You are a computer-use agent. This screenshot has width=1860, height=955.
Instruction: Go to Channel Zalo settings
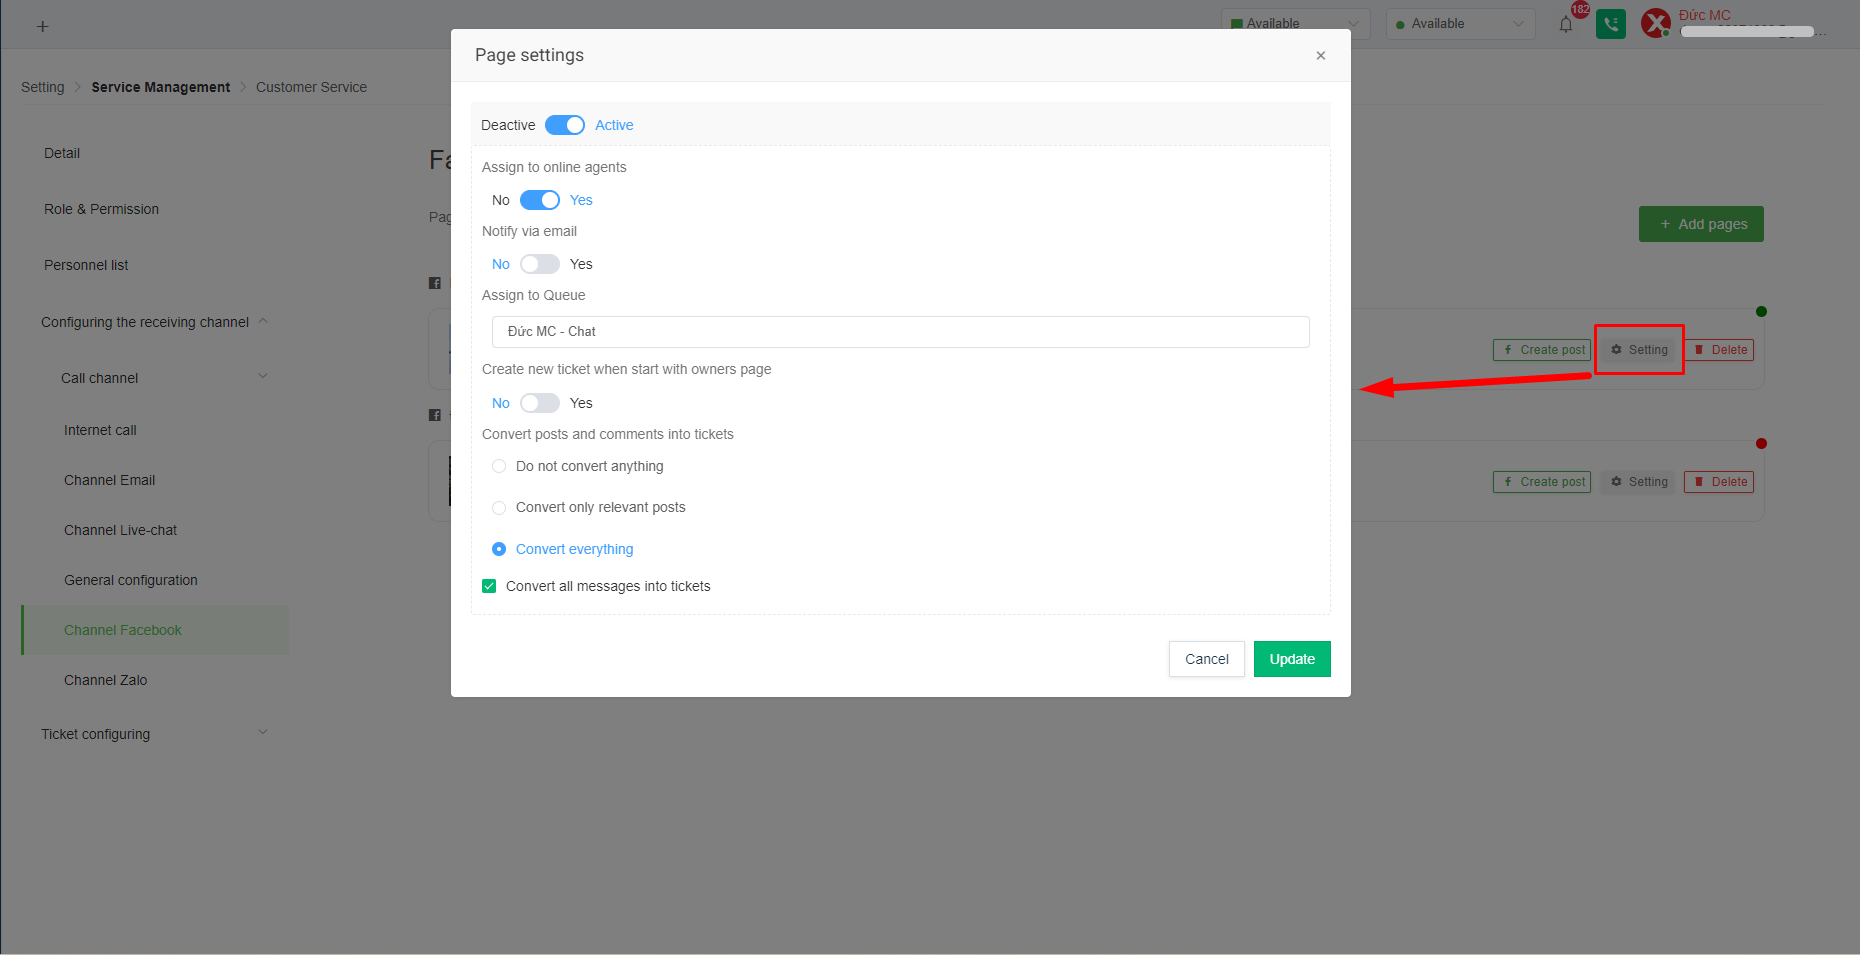point(105,680)
